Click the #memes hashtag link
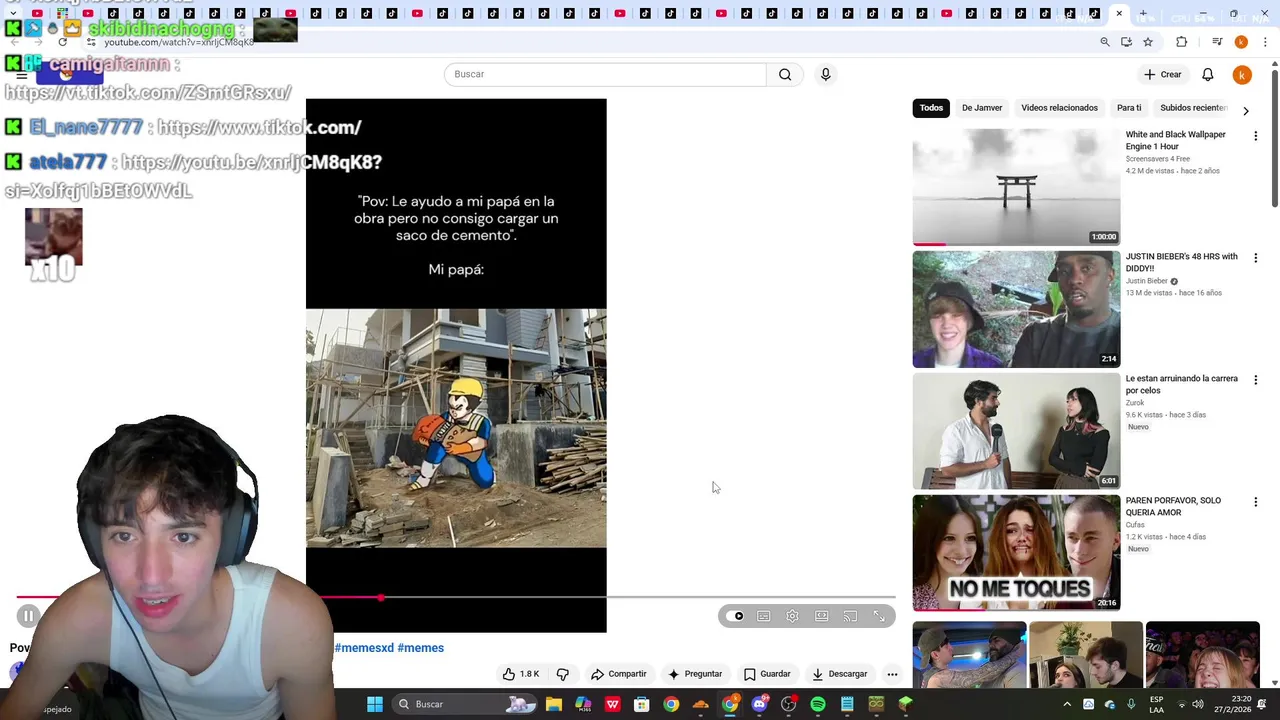 pos(420,648)
